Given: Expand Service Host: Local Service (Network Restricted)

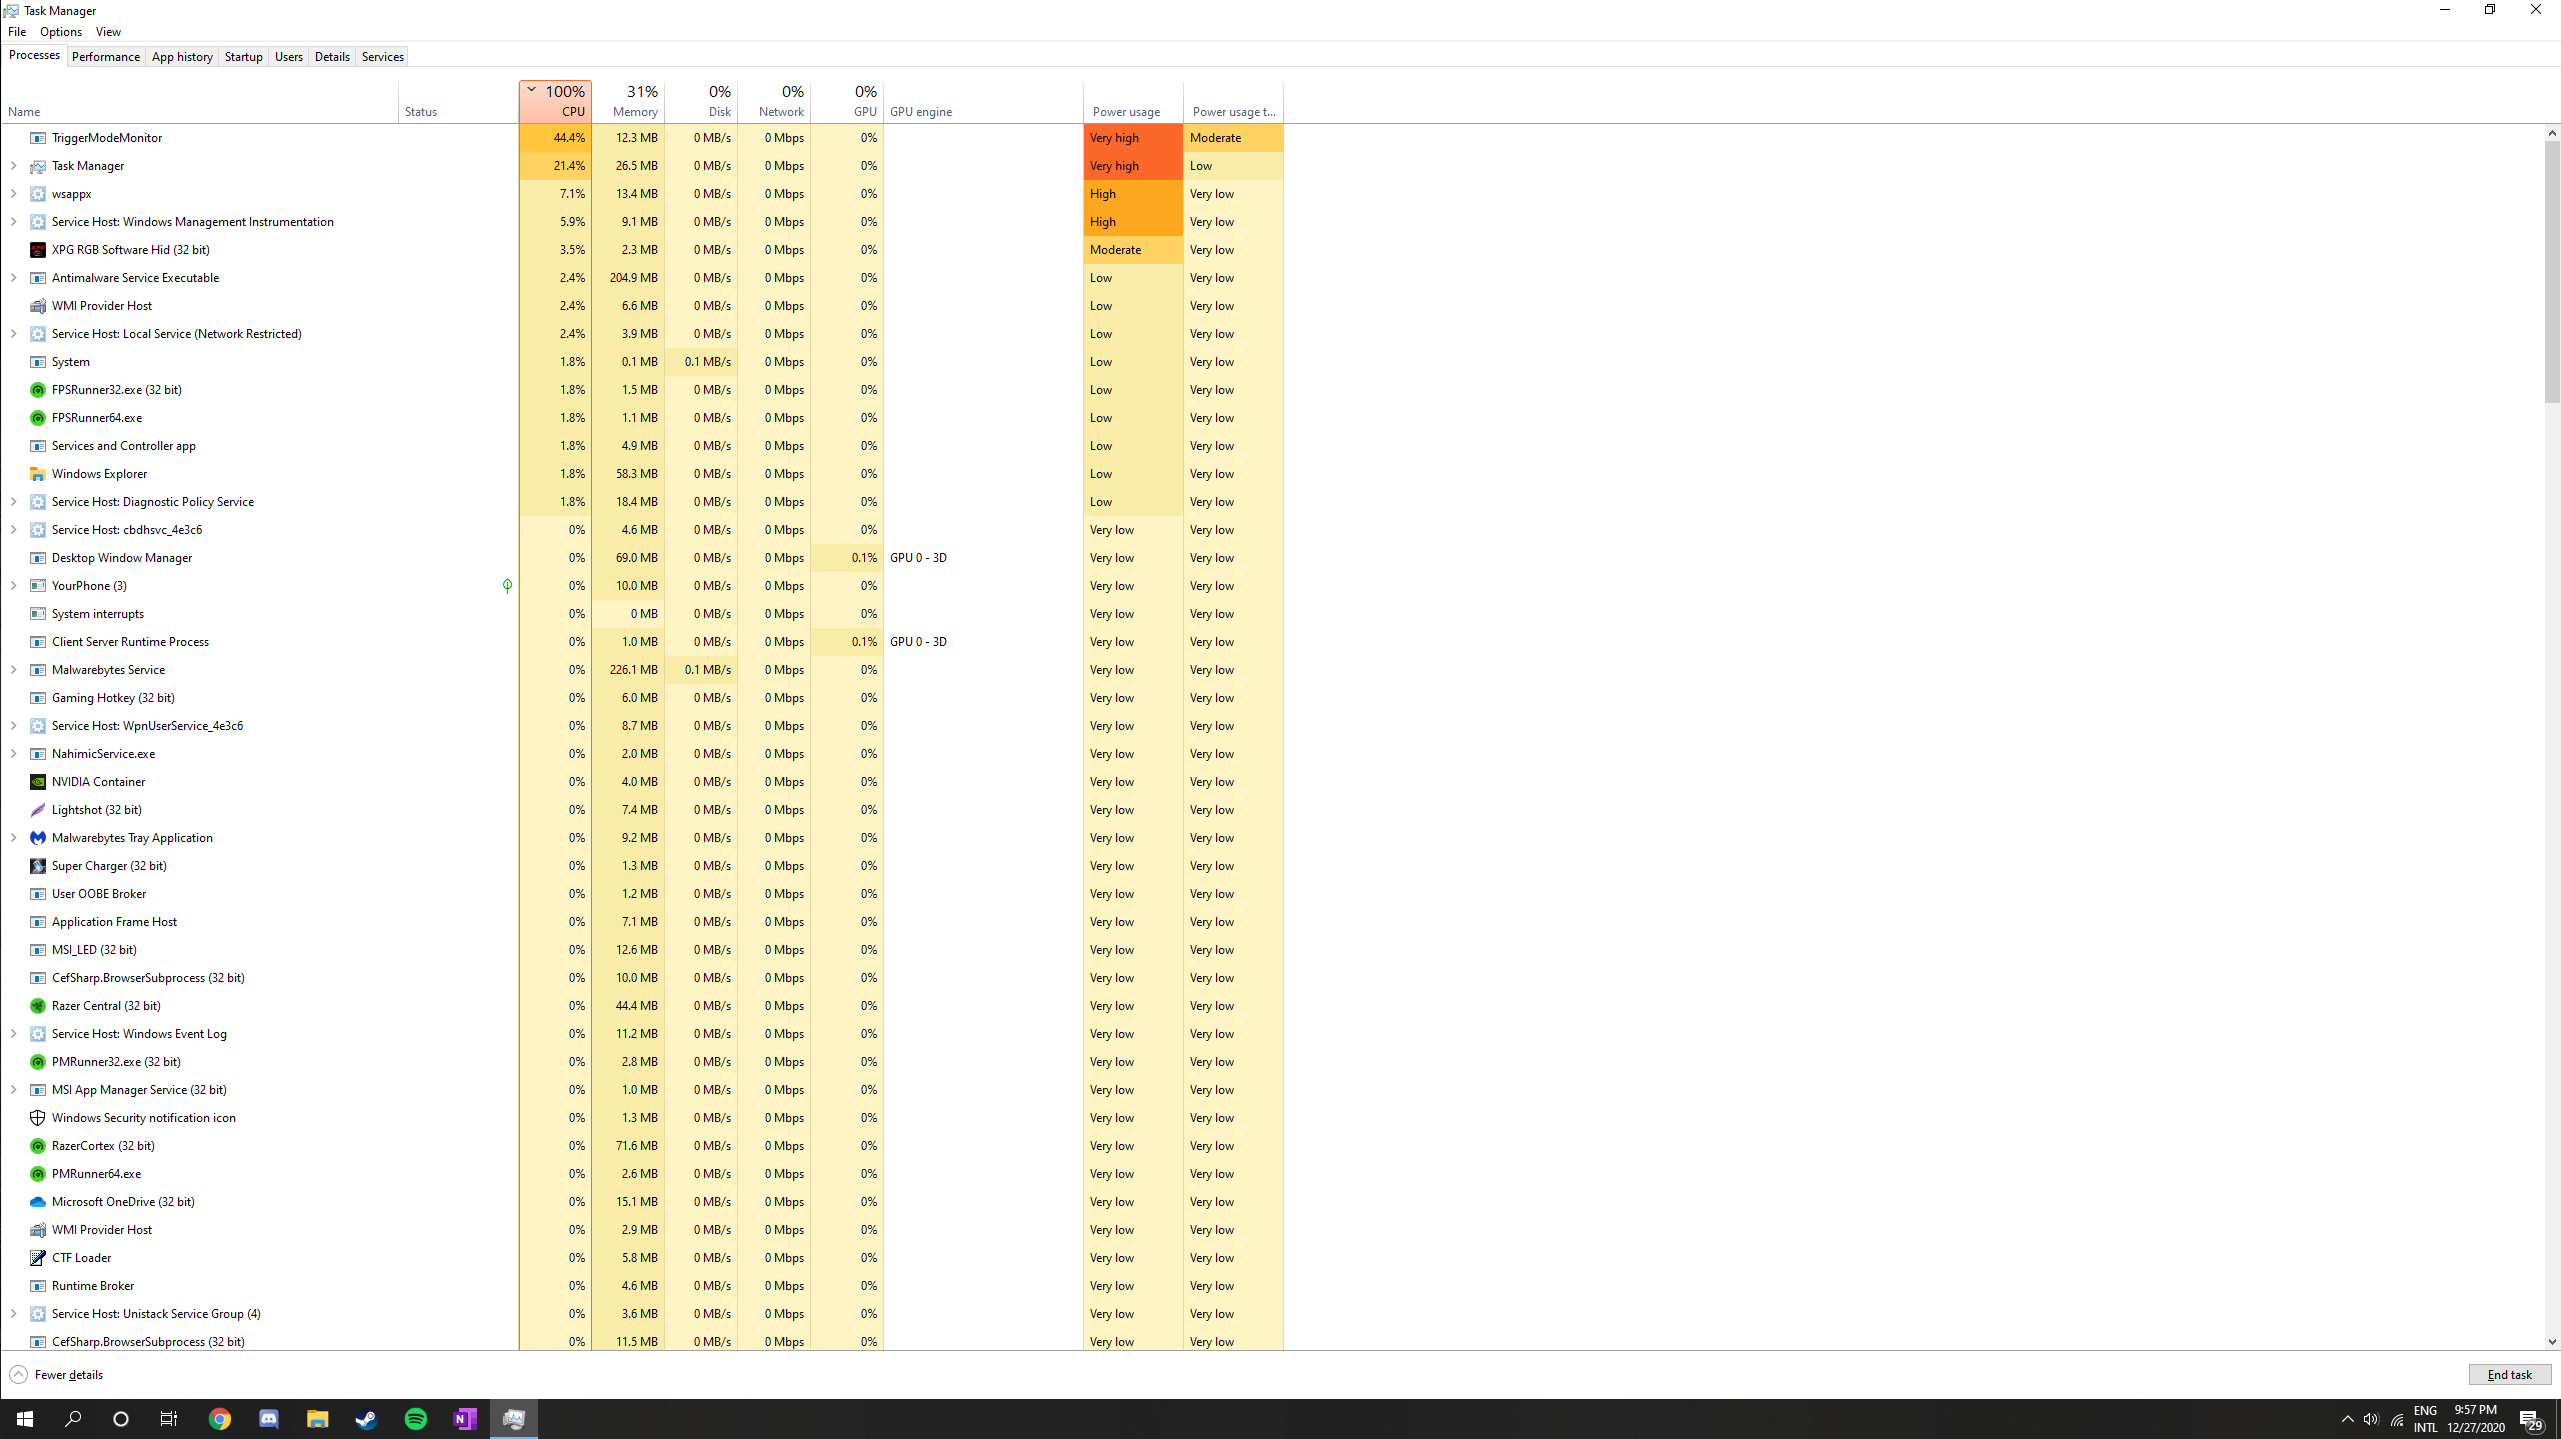Looking at the screenshot, I should pyautogui.click(x=13, y=334).
